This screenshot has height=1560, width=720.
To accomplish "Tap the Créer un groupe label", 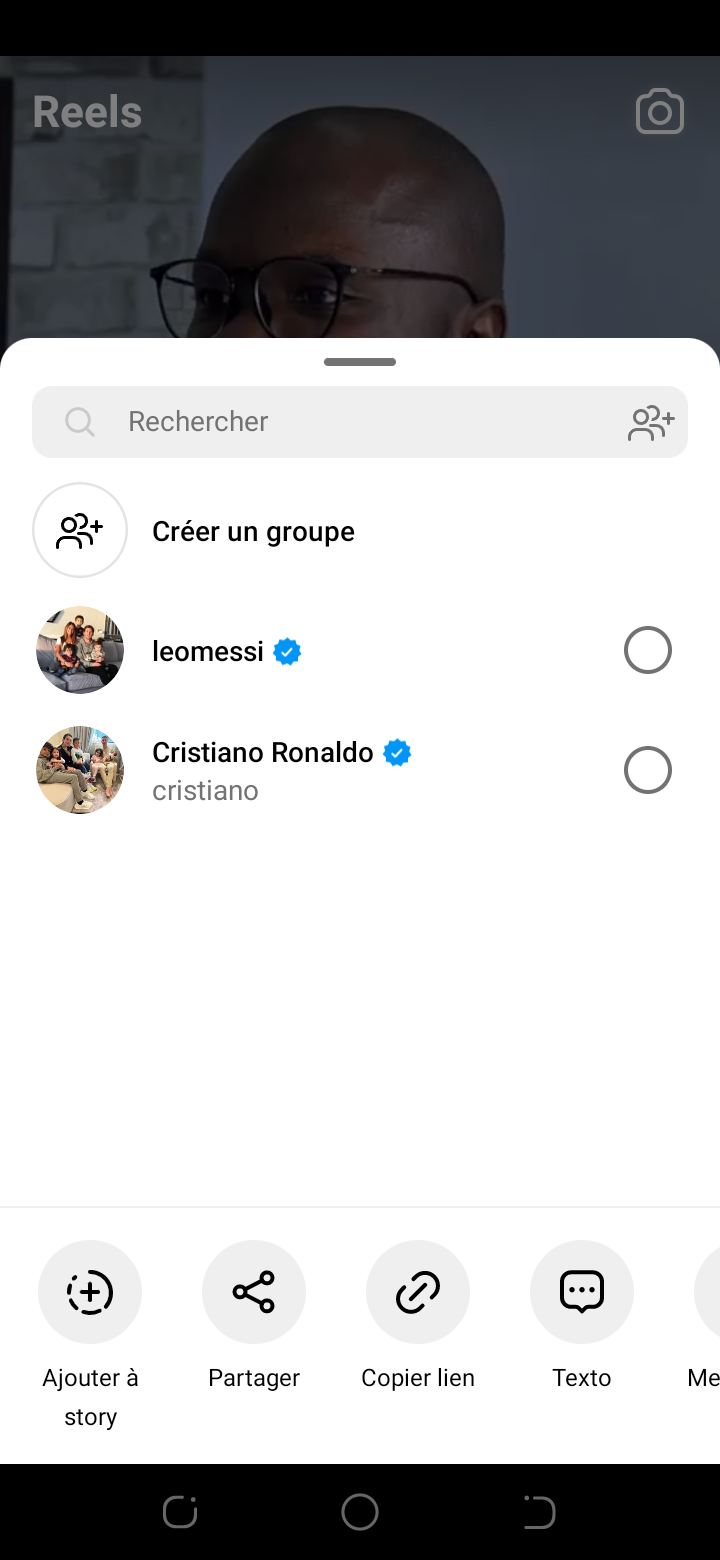I will pyautogui.click(x=253, y=531).
